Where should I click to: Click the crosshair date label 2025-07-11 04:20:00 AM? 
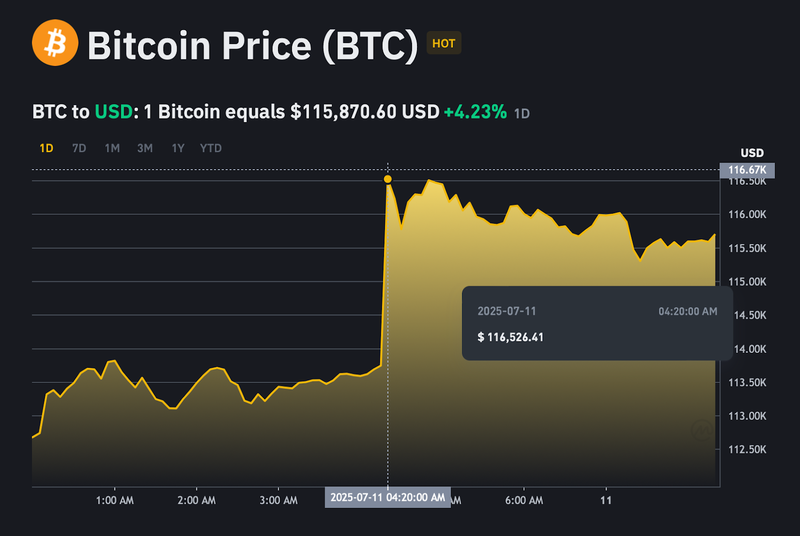click(x=388, y=497)
